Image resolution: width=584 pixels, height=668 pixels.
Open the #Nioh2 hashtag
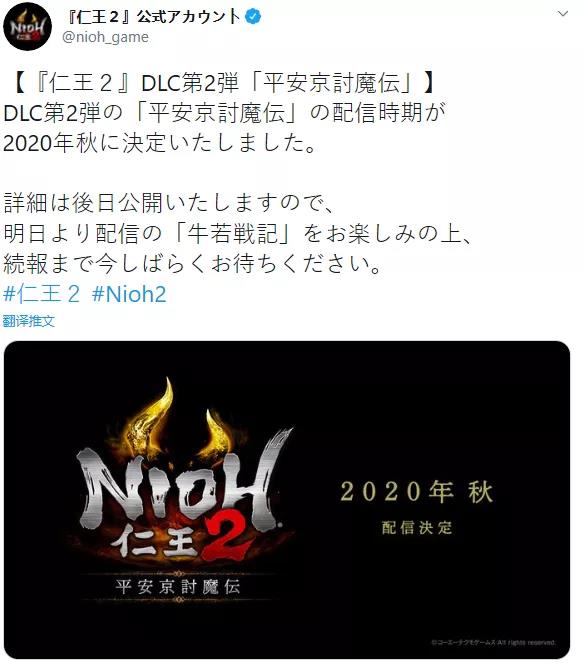click(x=129, y=294)
